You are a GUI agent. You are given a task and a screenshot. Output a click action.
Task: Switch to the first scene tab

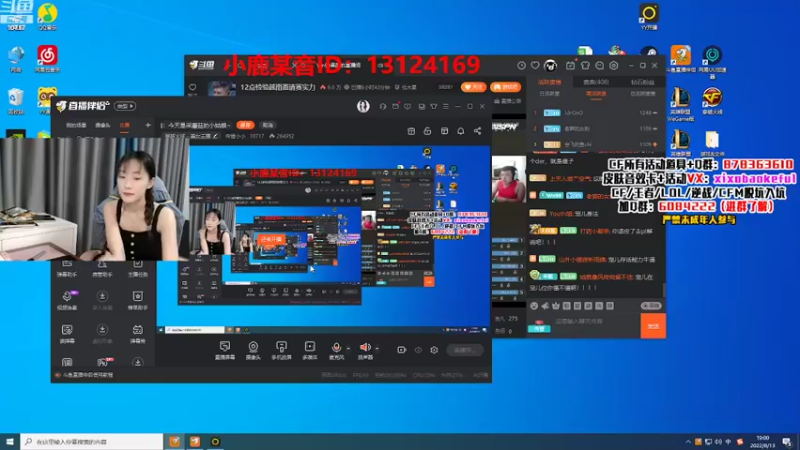76,125
